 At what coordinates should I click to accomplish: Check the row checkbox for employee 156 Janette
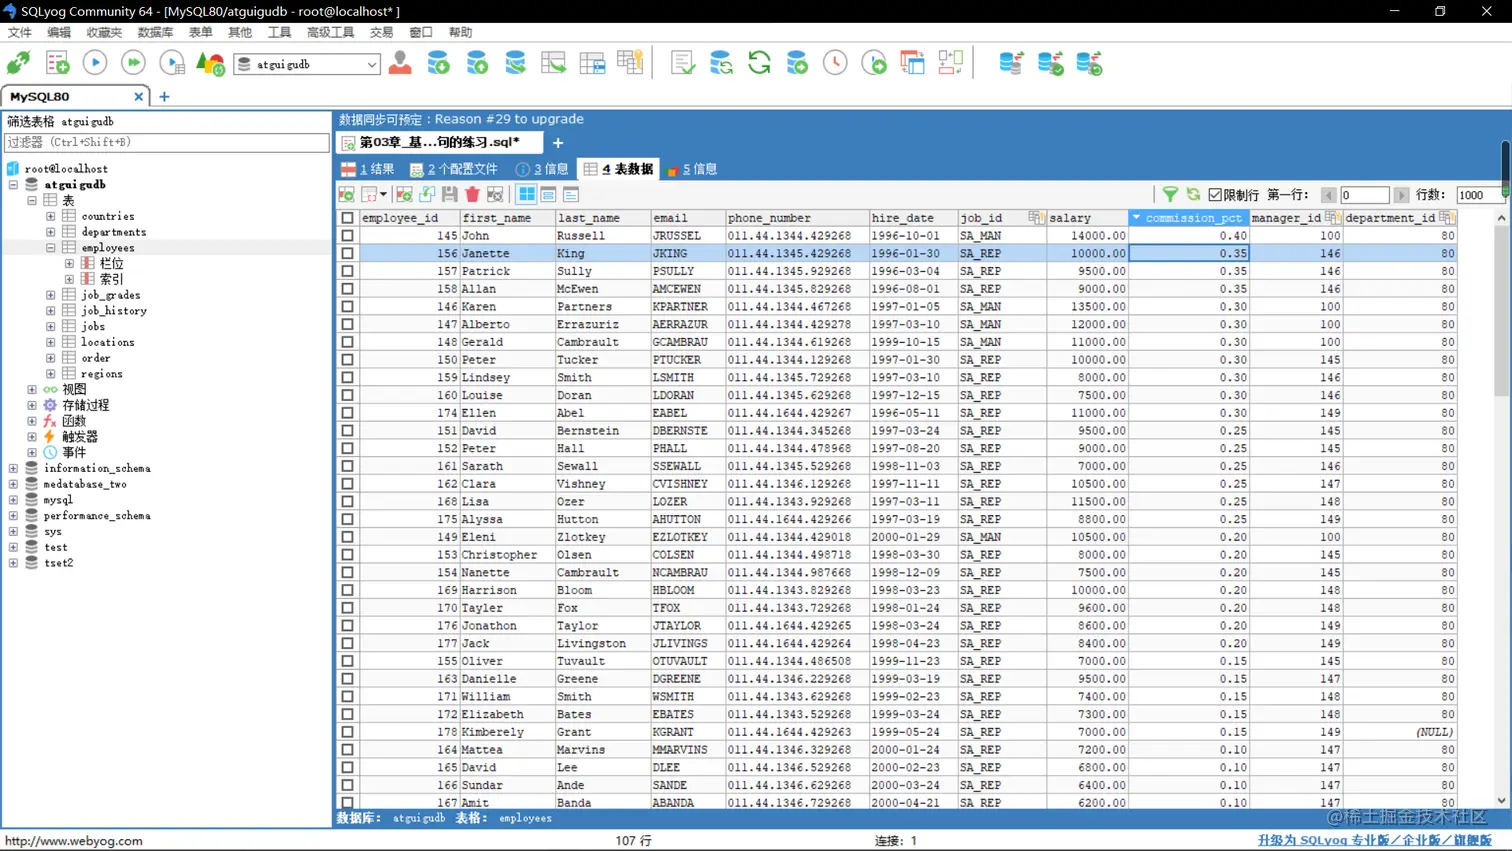[x=348, y=254]
